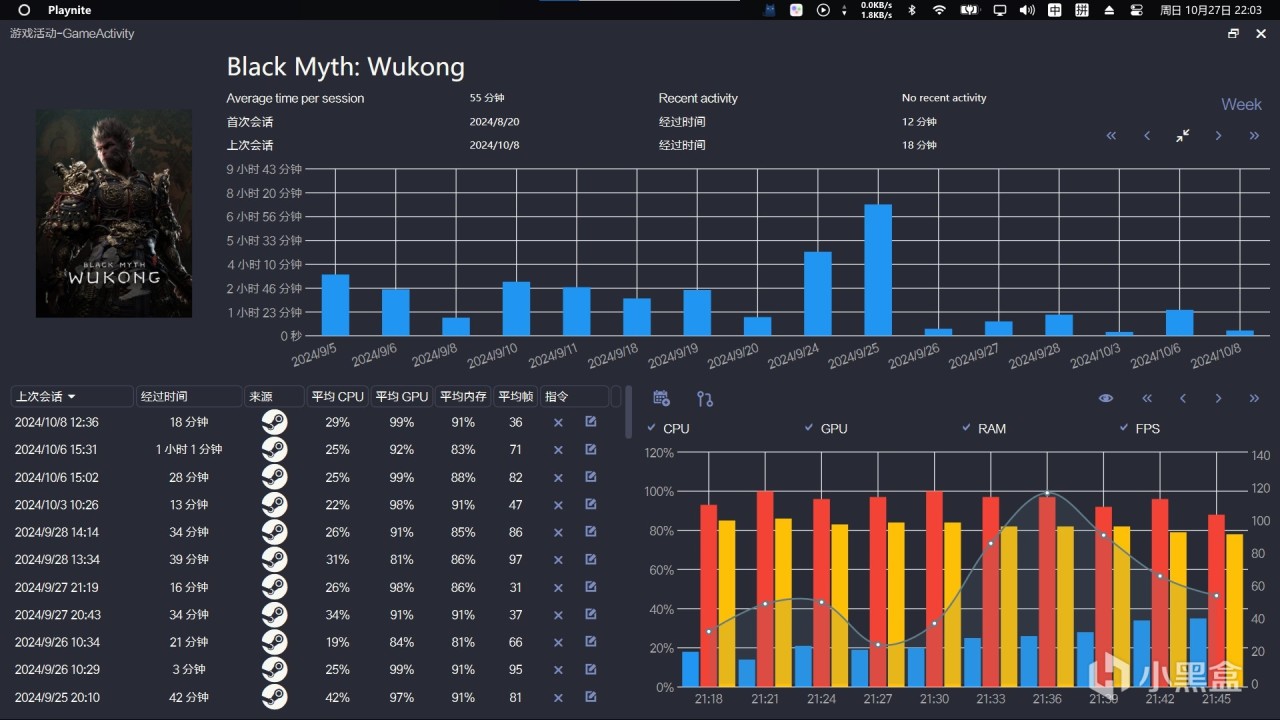Delete the 2024/10/6 15:31 session
This screenshot has height=720, width=1280.
tap(558, 450)
